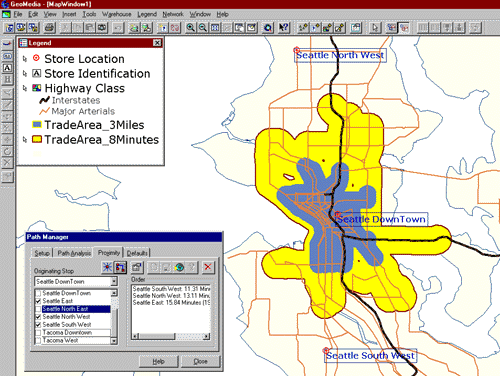Image resolution: width=500 pixels, height=376 pixels.
Task: Click the Help button in Path Manager
Action: tap(159, 362)
